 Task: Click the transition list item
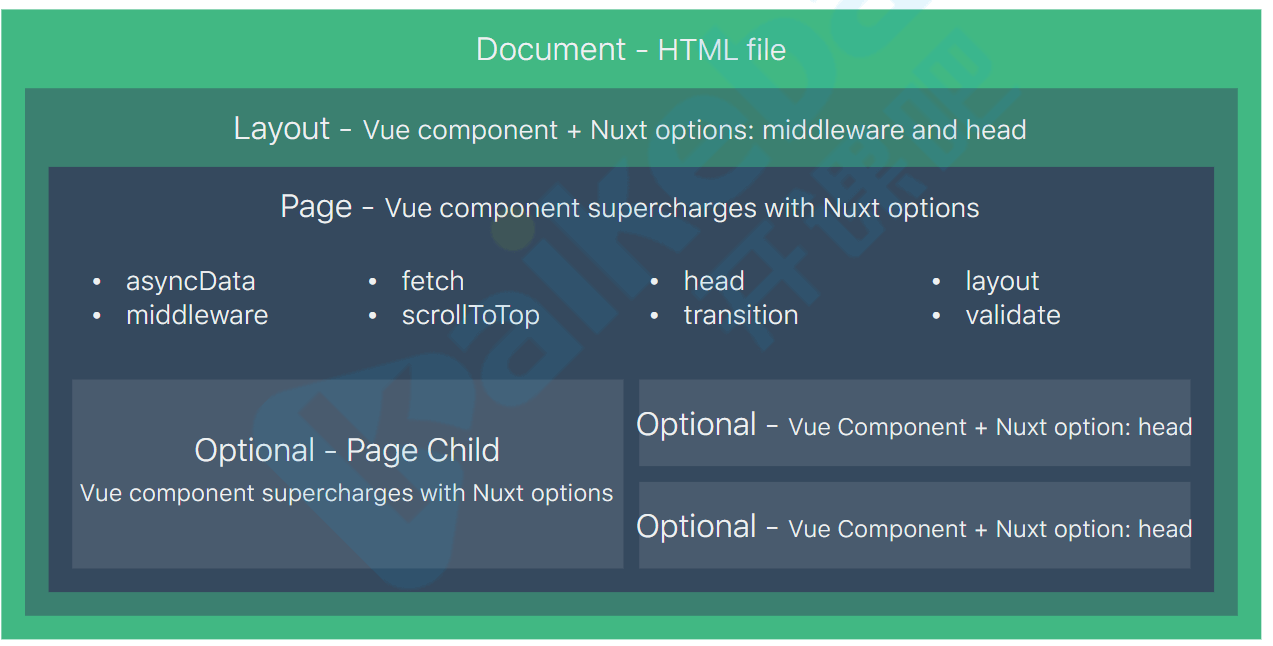click(741, 315)
